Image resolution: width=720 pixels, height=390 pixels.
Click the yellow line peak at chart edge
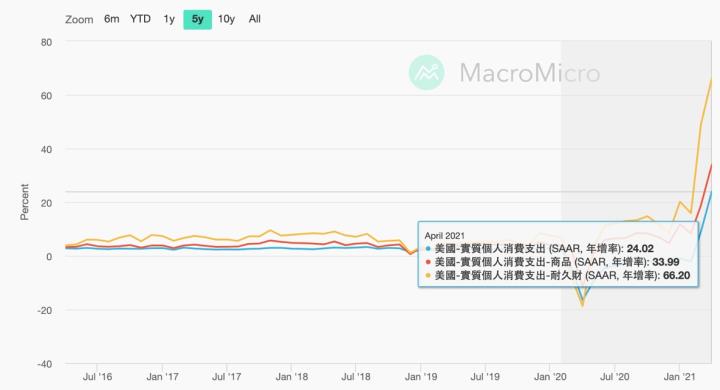711,79
